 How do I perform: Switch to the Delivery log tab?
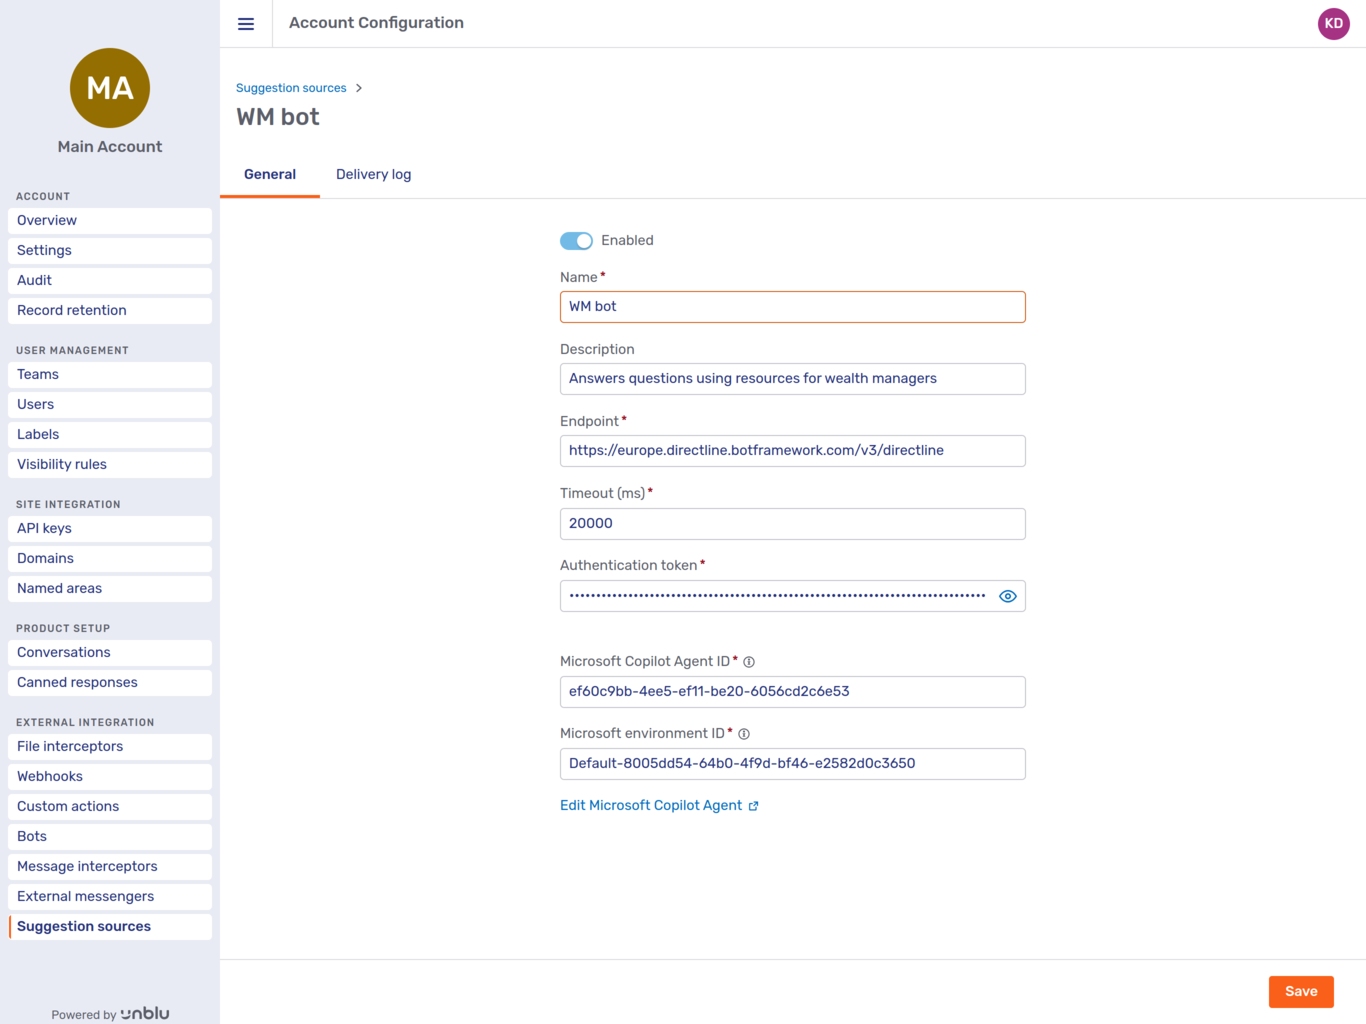pyautogui.click(x=373, y=174)
